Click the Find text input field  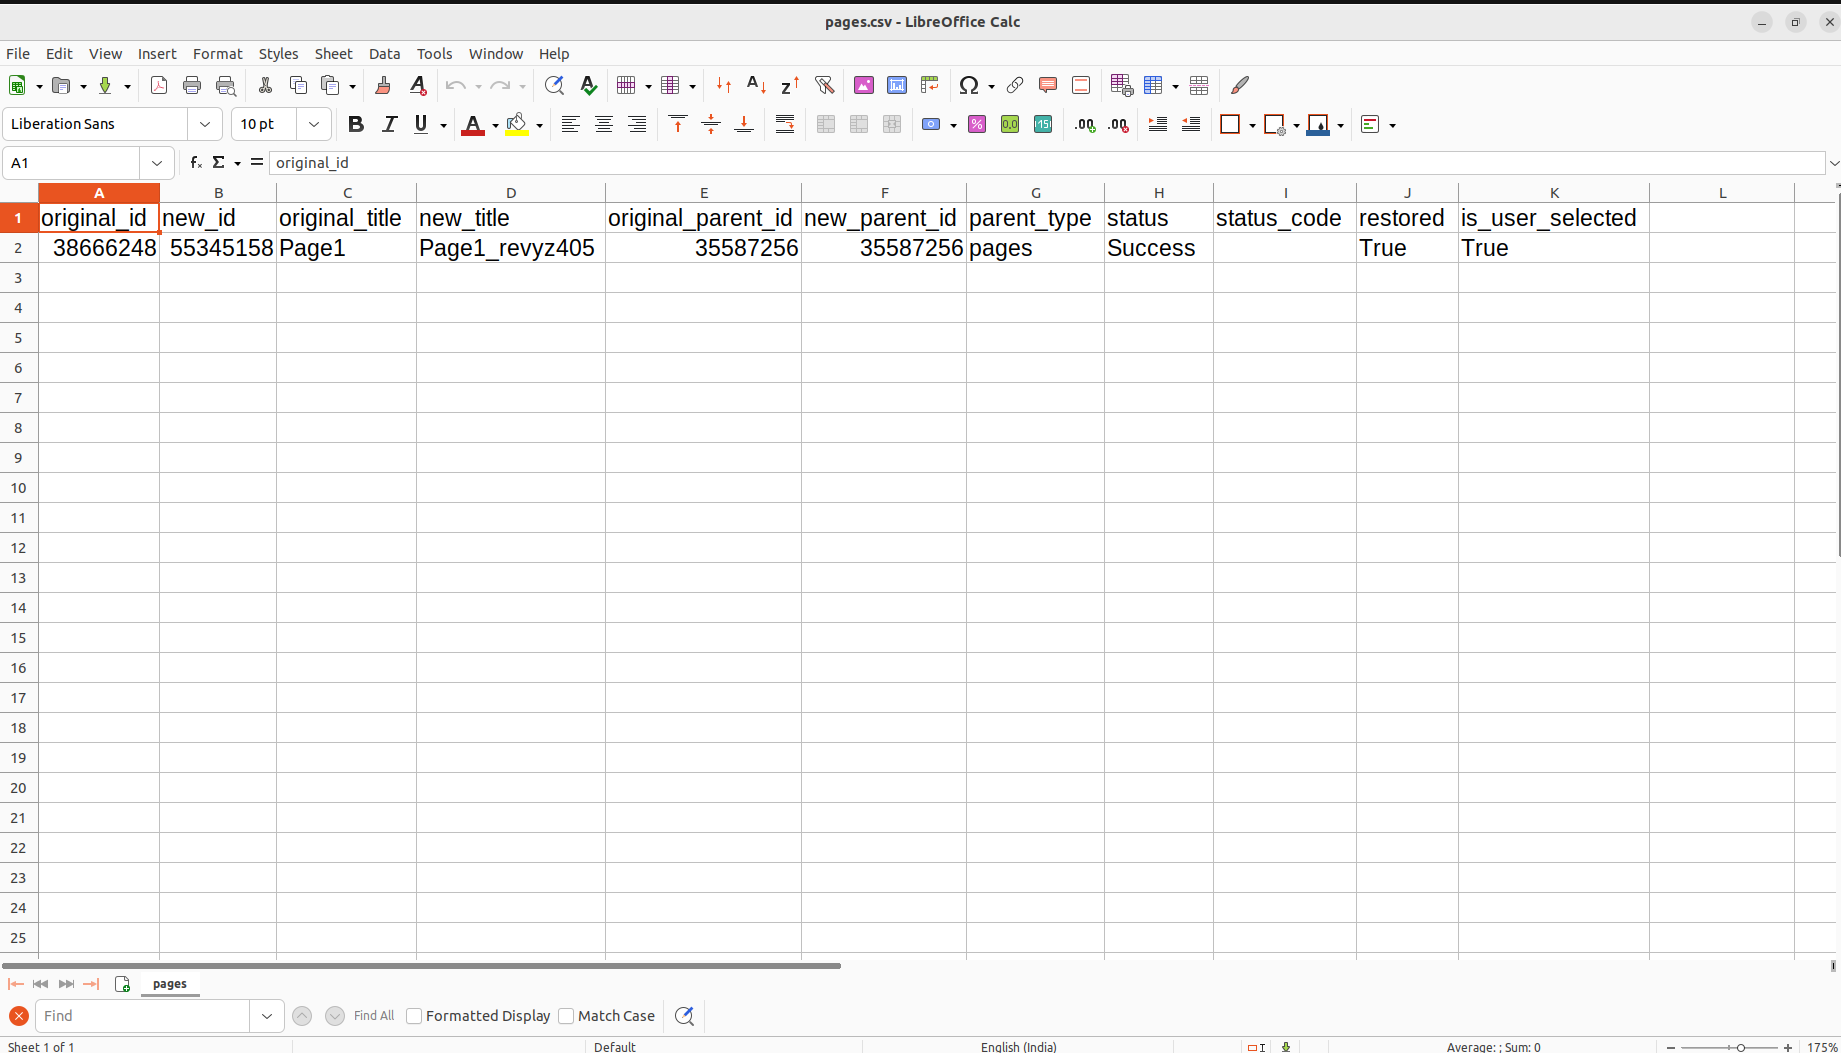[x=142, y=1016]
